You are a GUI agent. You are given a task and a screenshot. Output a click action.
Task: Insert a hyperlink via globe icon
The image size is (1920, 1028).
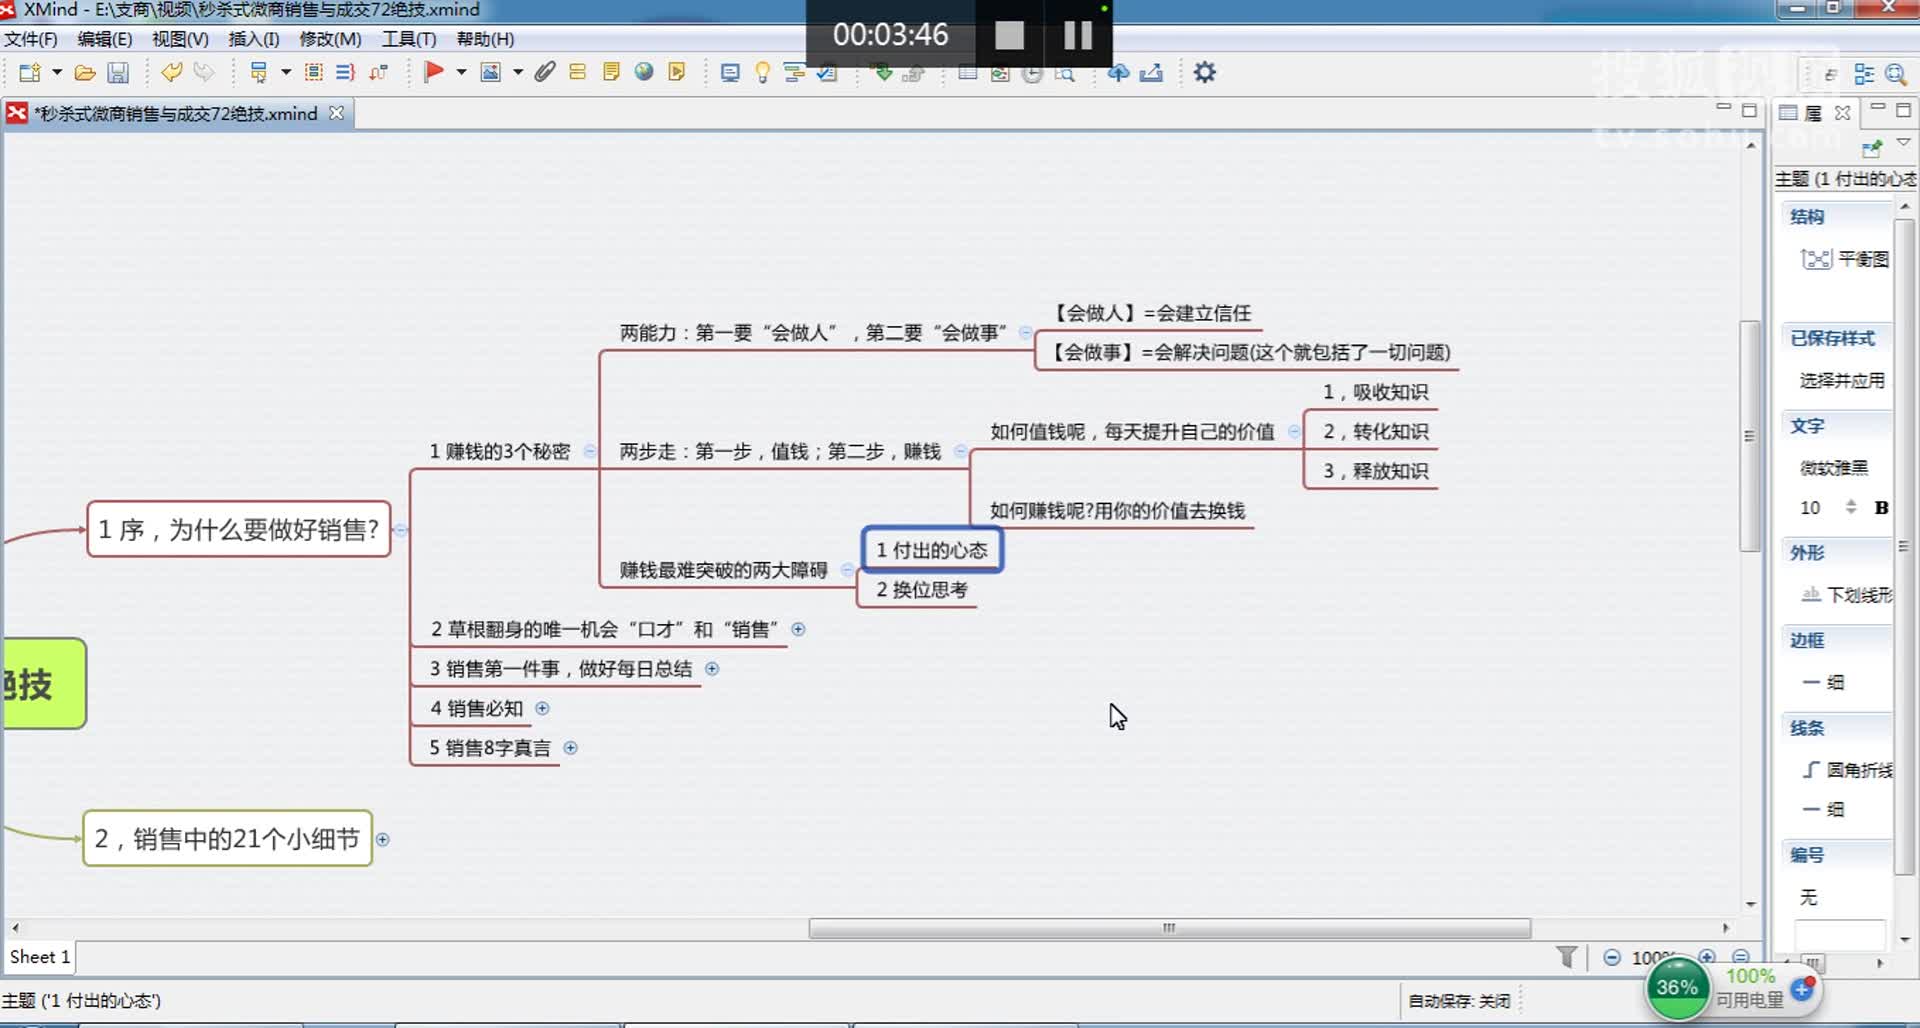pos(644,72)
